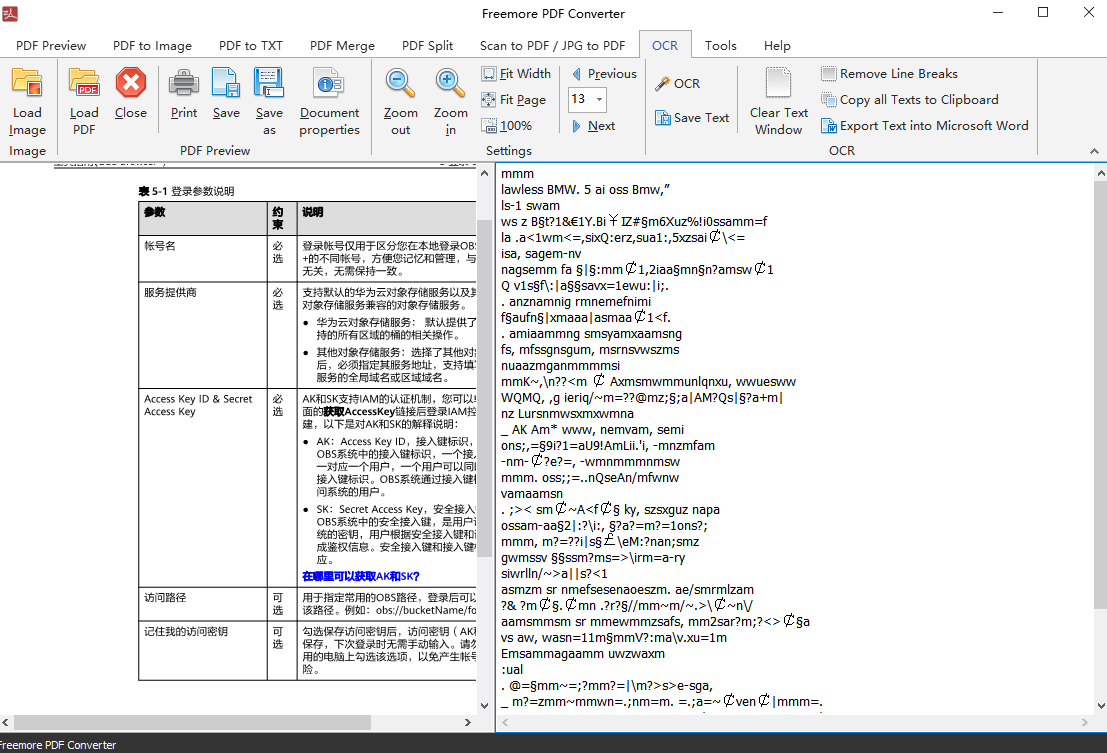Close the current PDF document
Screen dimensions: 1107x753
(x=131, y=93)
